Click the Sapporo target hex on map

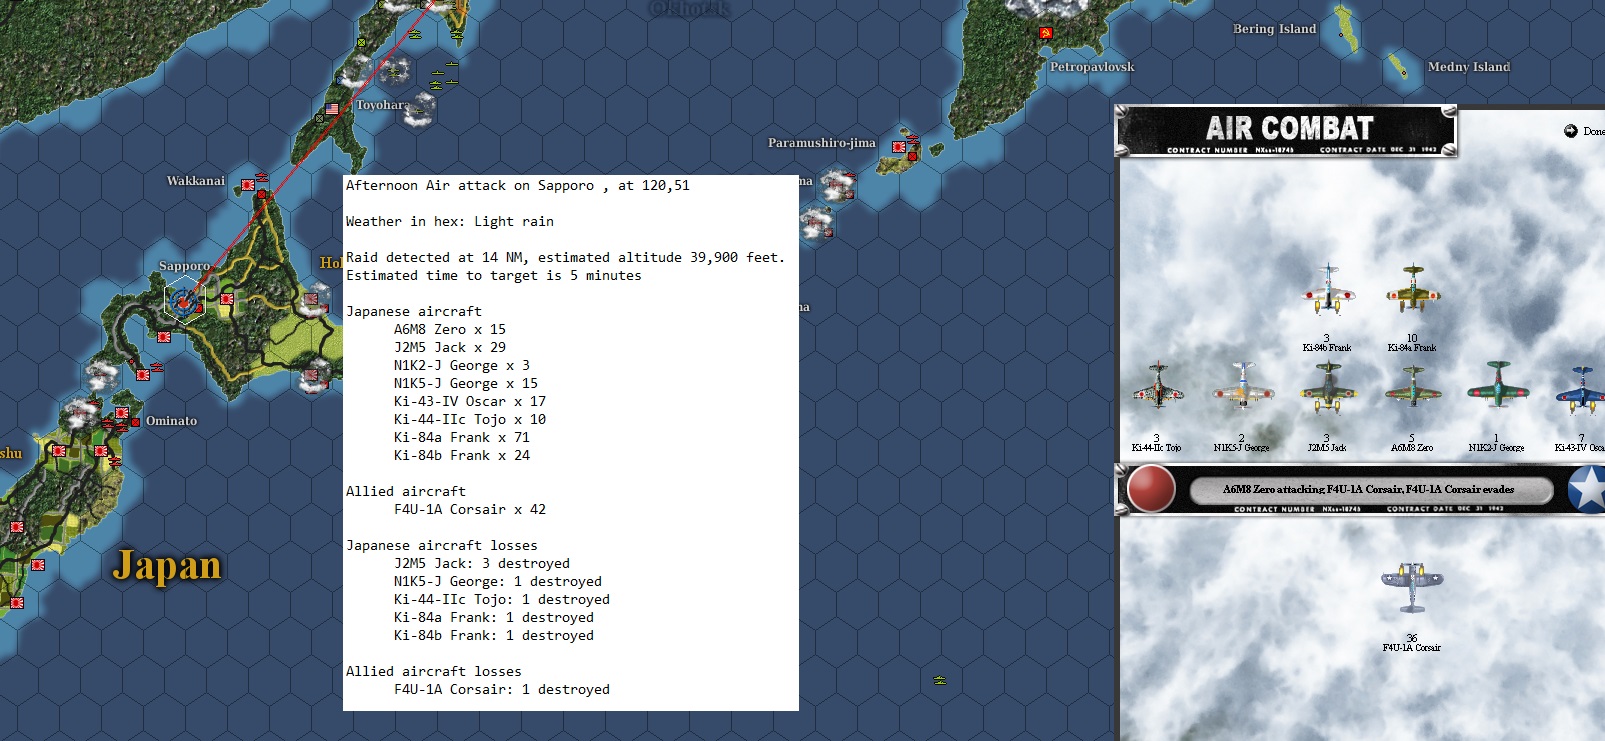point(185,299)
